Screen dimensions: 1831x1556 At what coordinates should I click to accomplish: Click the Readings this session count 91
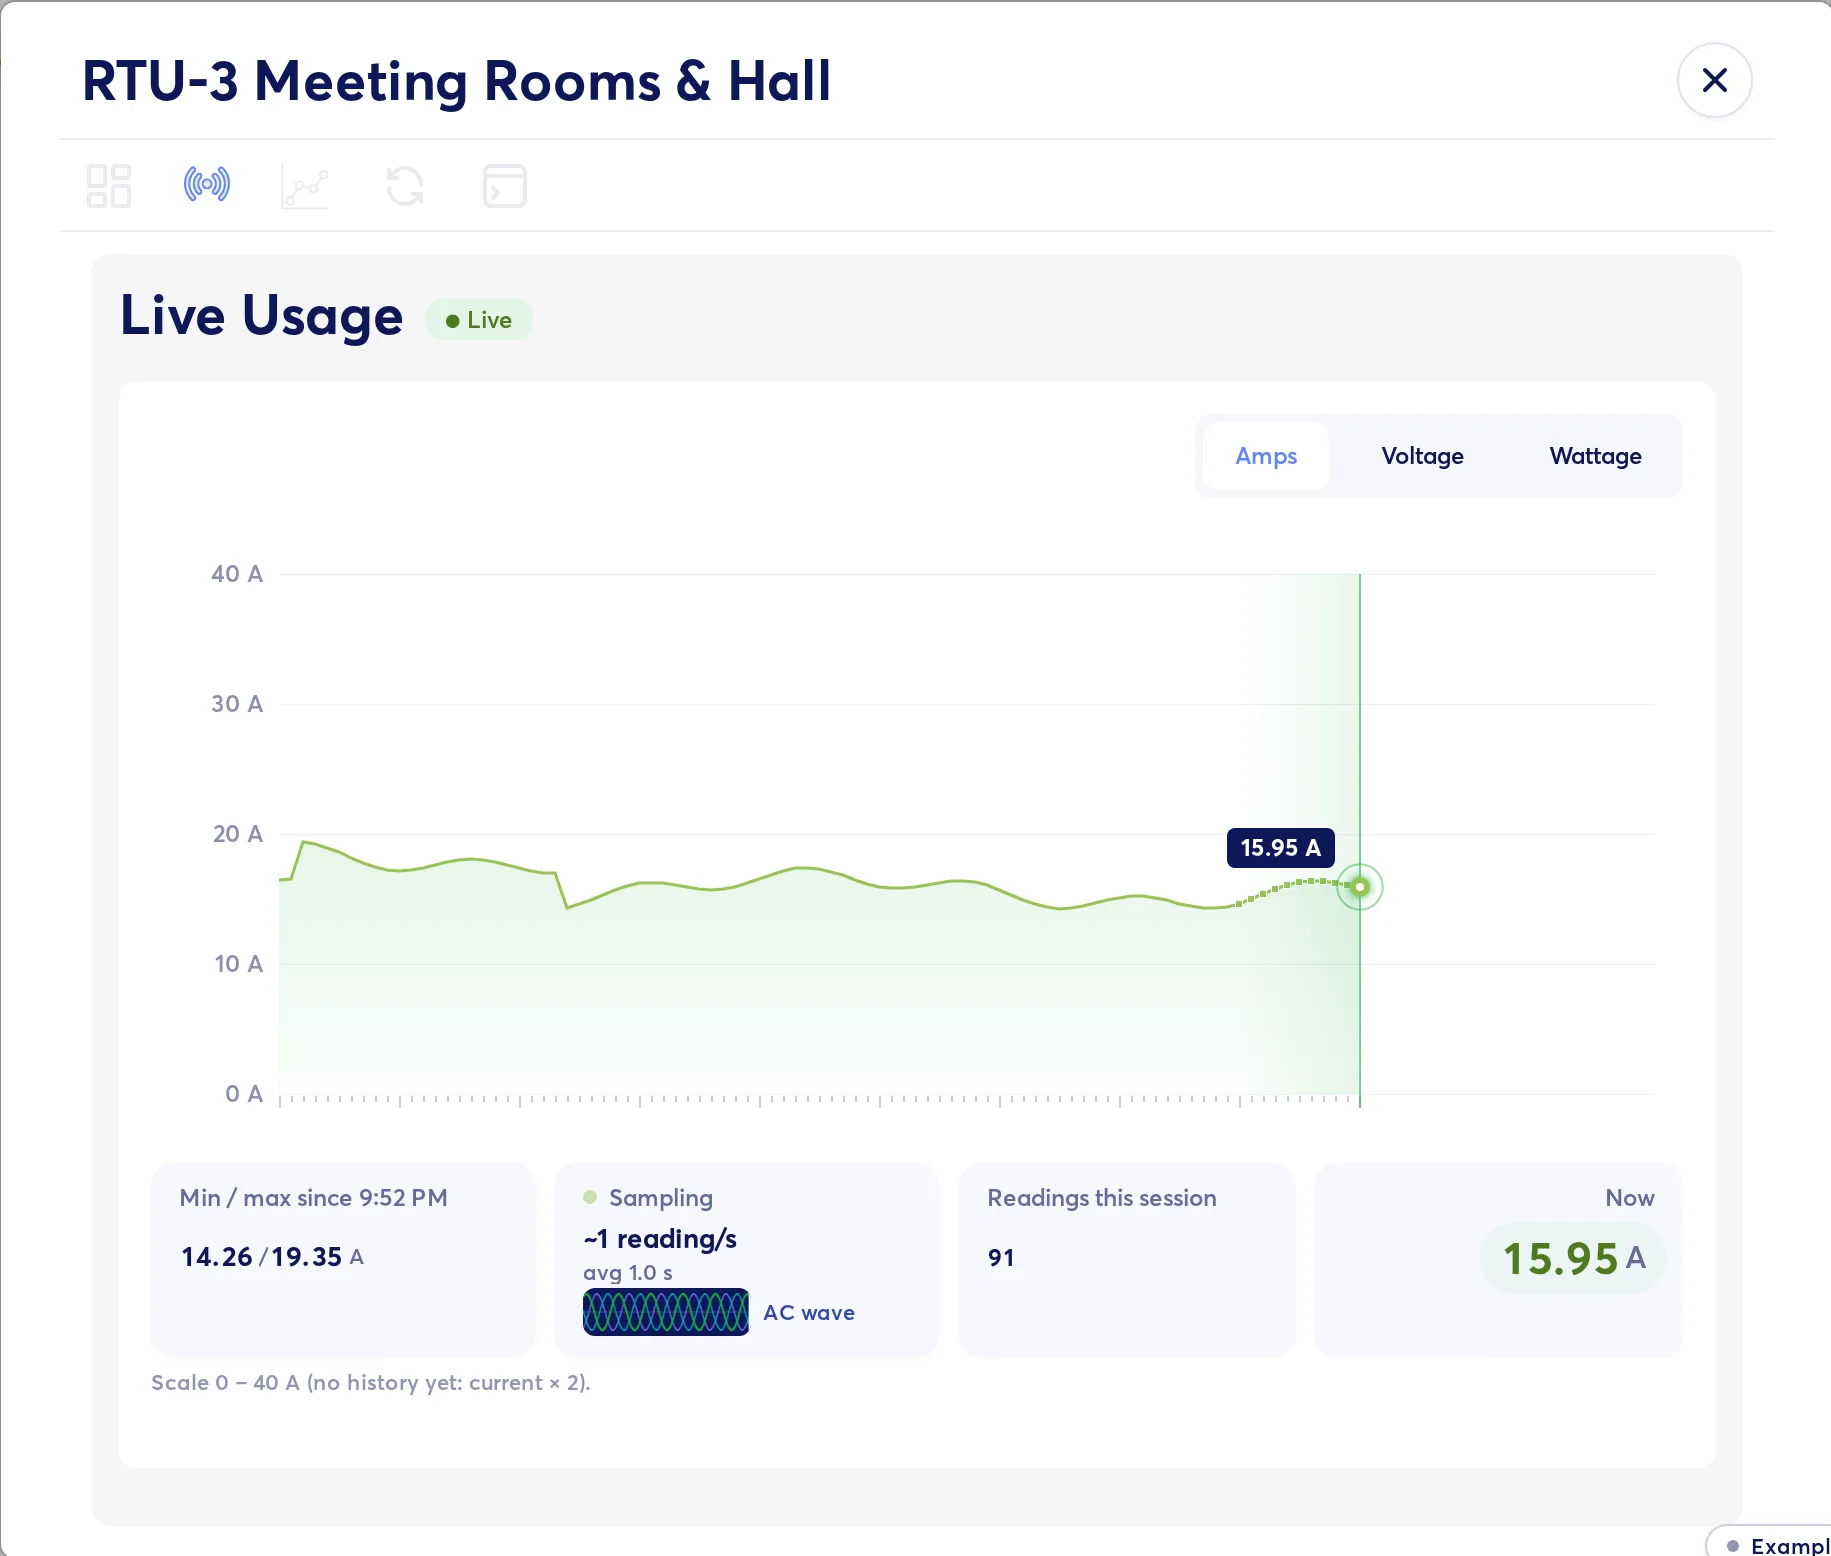point(1001,1258)
